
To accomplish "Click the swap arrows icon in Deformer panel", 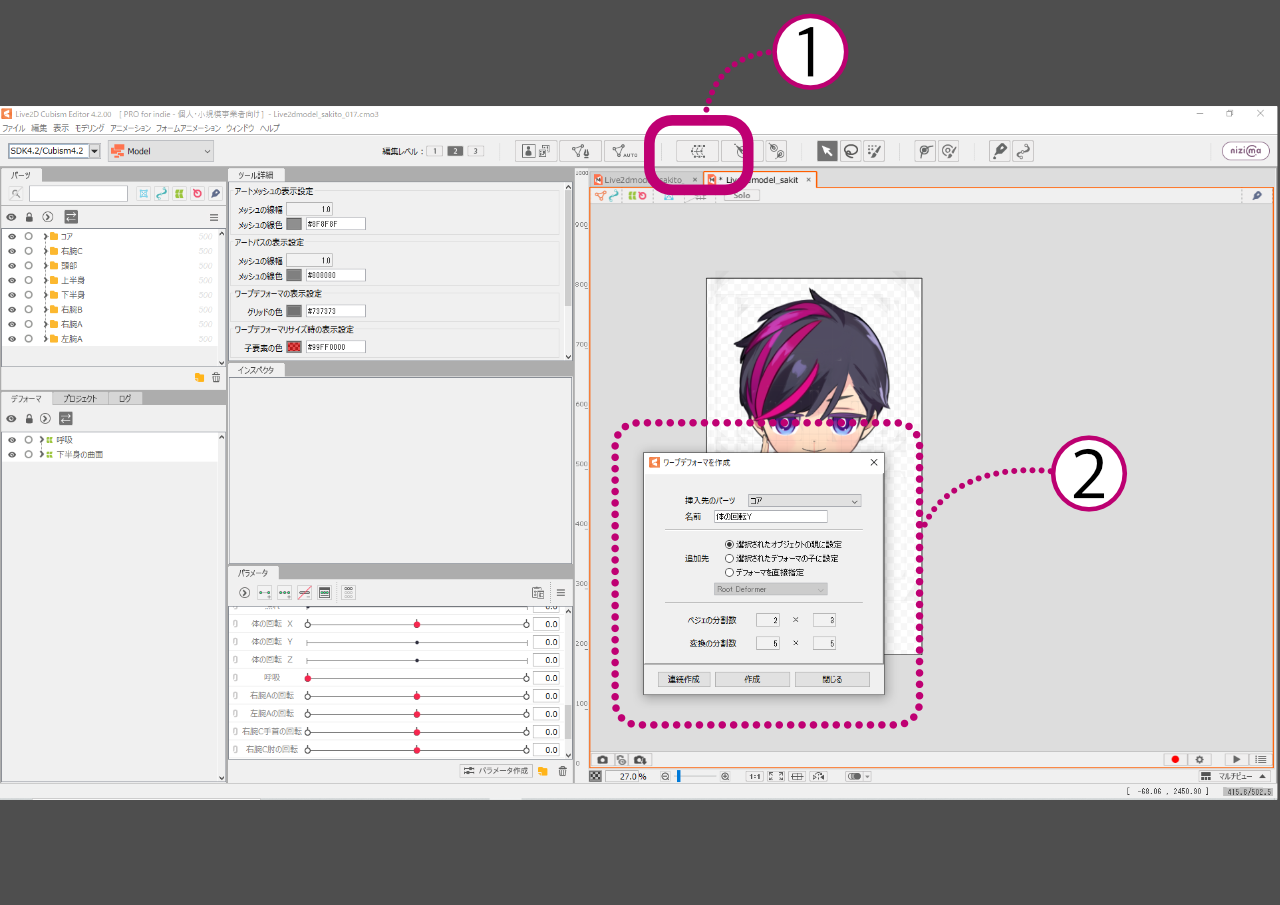I will tap(66, 418).
